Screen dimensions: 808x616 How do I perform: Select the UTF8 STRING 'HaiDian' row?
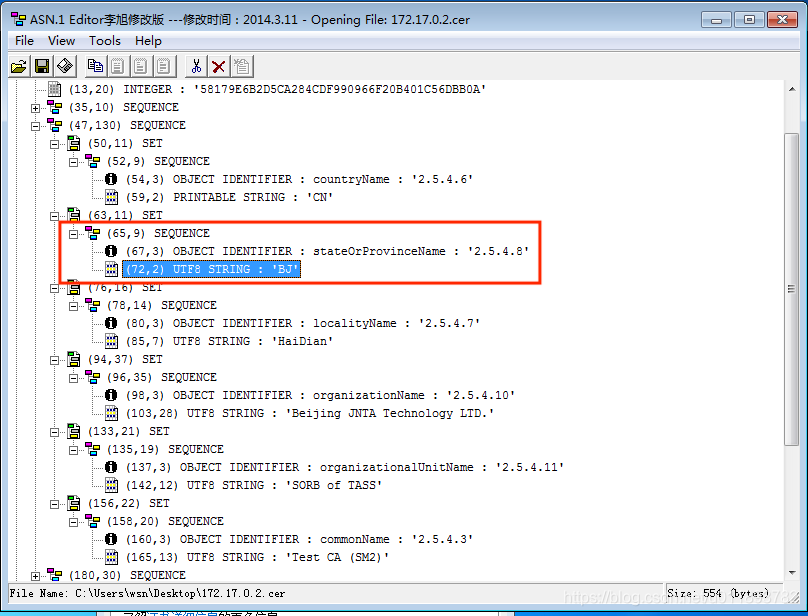(x=229, y=341)
